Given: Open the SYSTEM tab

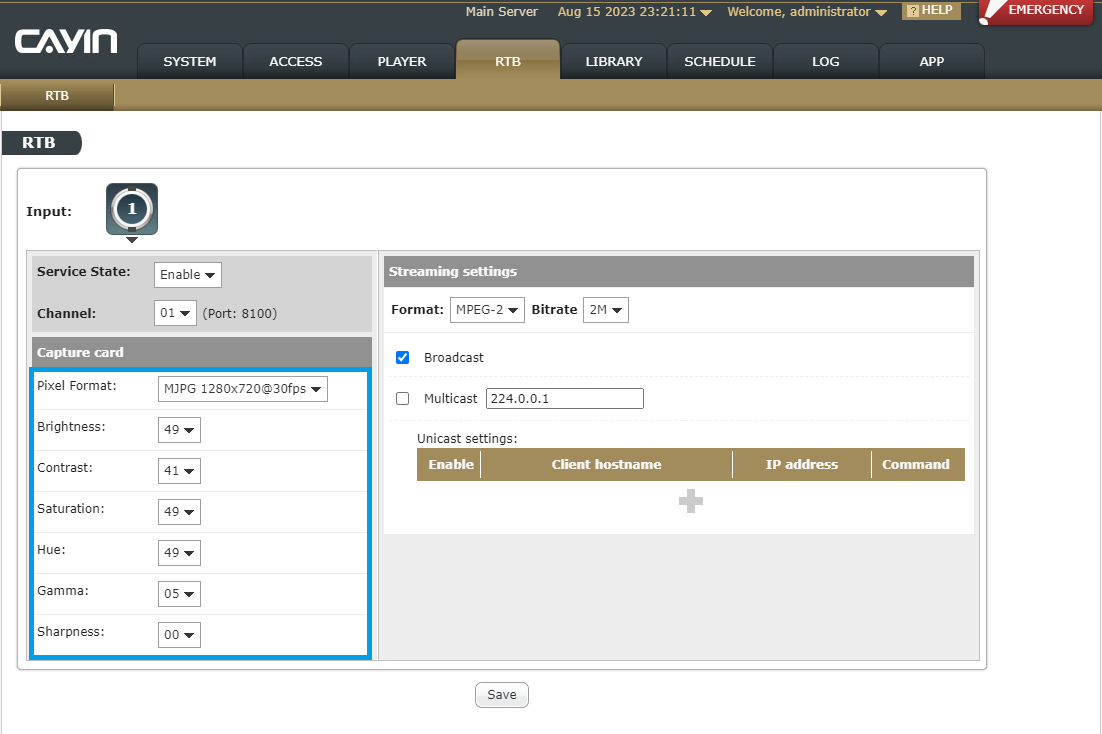Looking at the screenshot, I should (190, 61).
